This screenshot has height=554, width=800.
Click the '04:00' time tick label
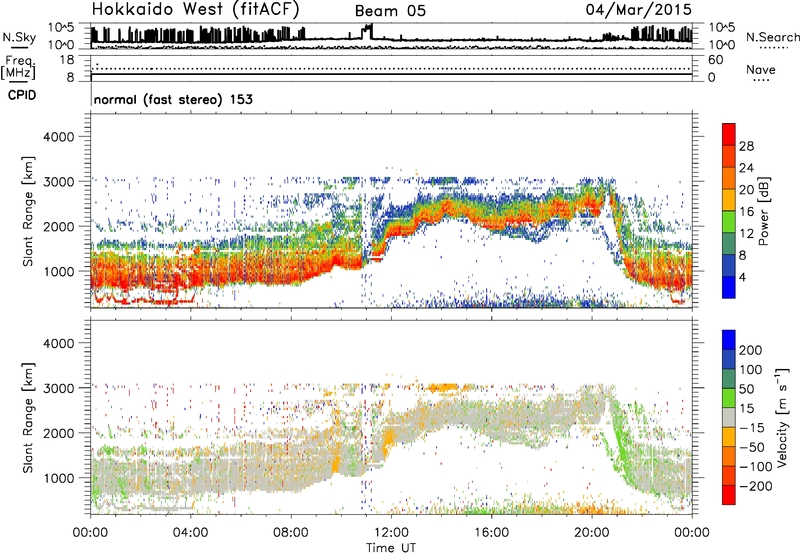[x=190, y=533]
